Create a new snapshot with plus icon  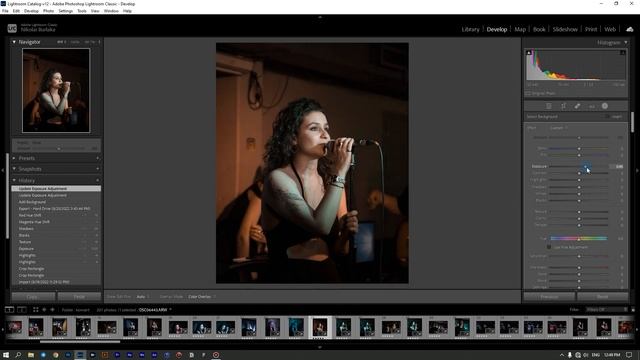click(98, 169)
